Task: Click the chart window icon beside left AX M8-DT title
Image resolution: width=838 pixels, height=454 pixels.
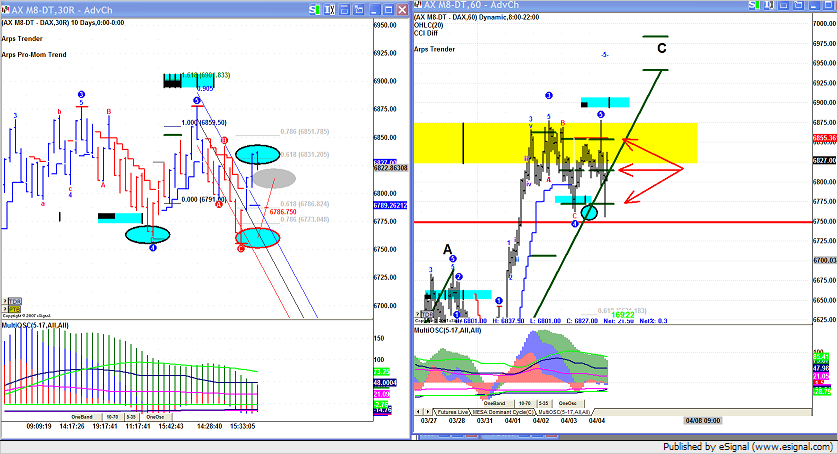Action: [5, 8]
